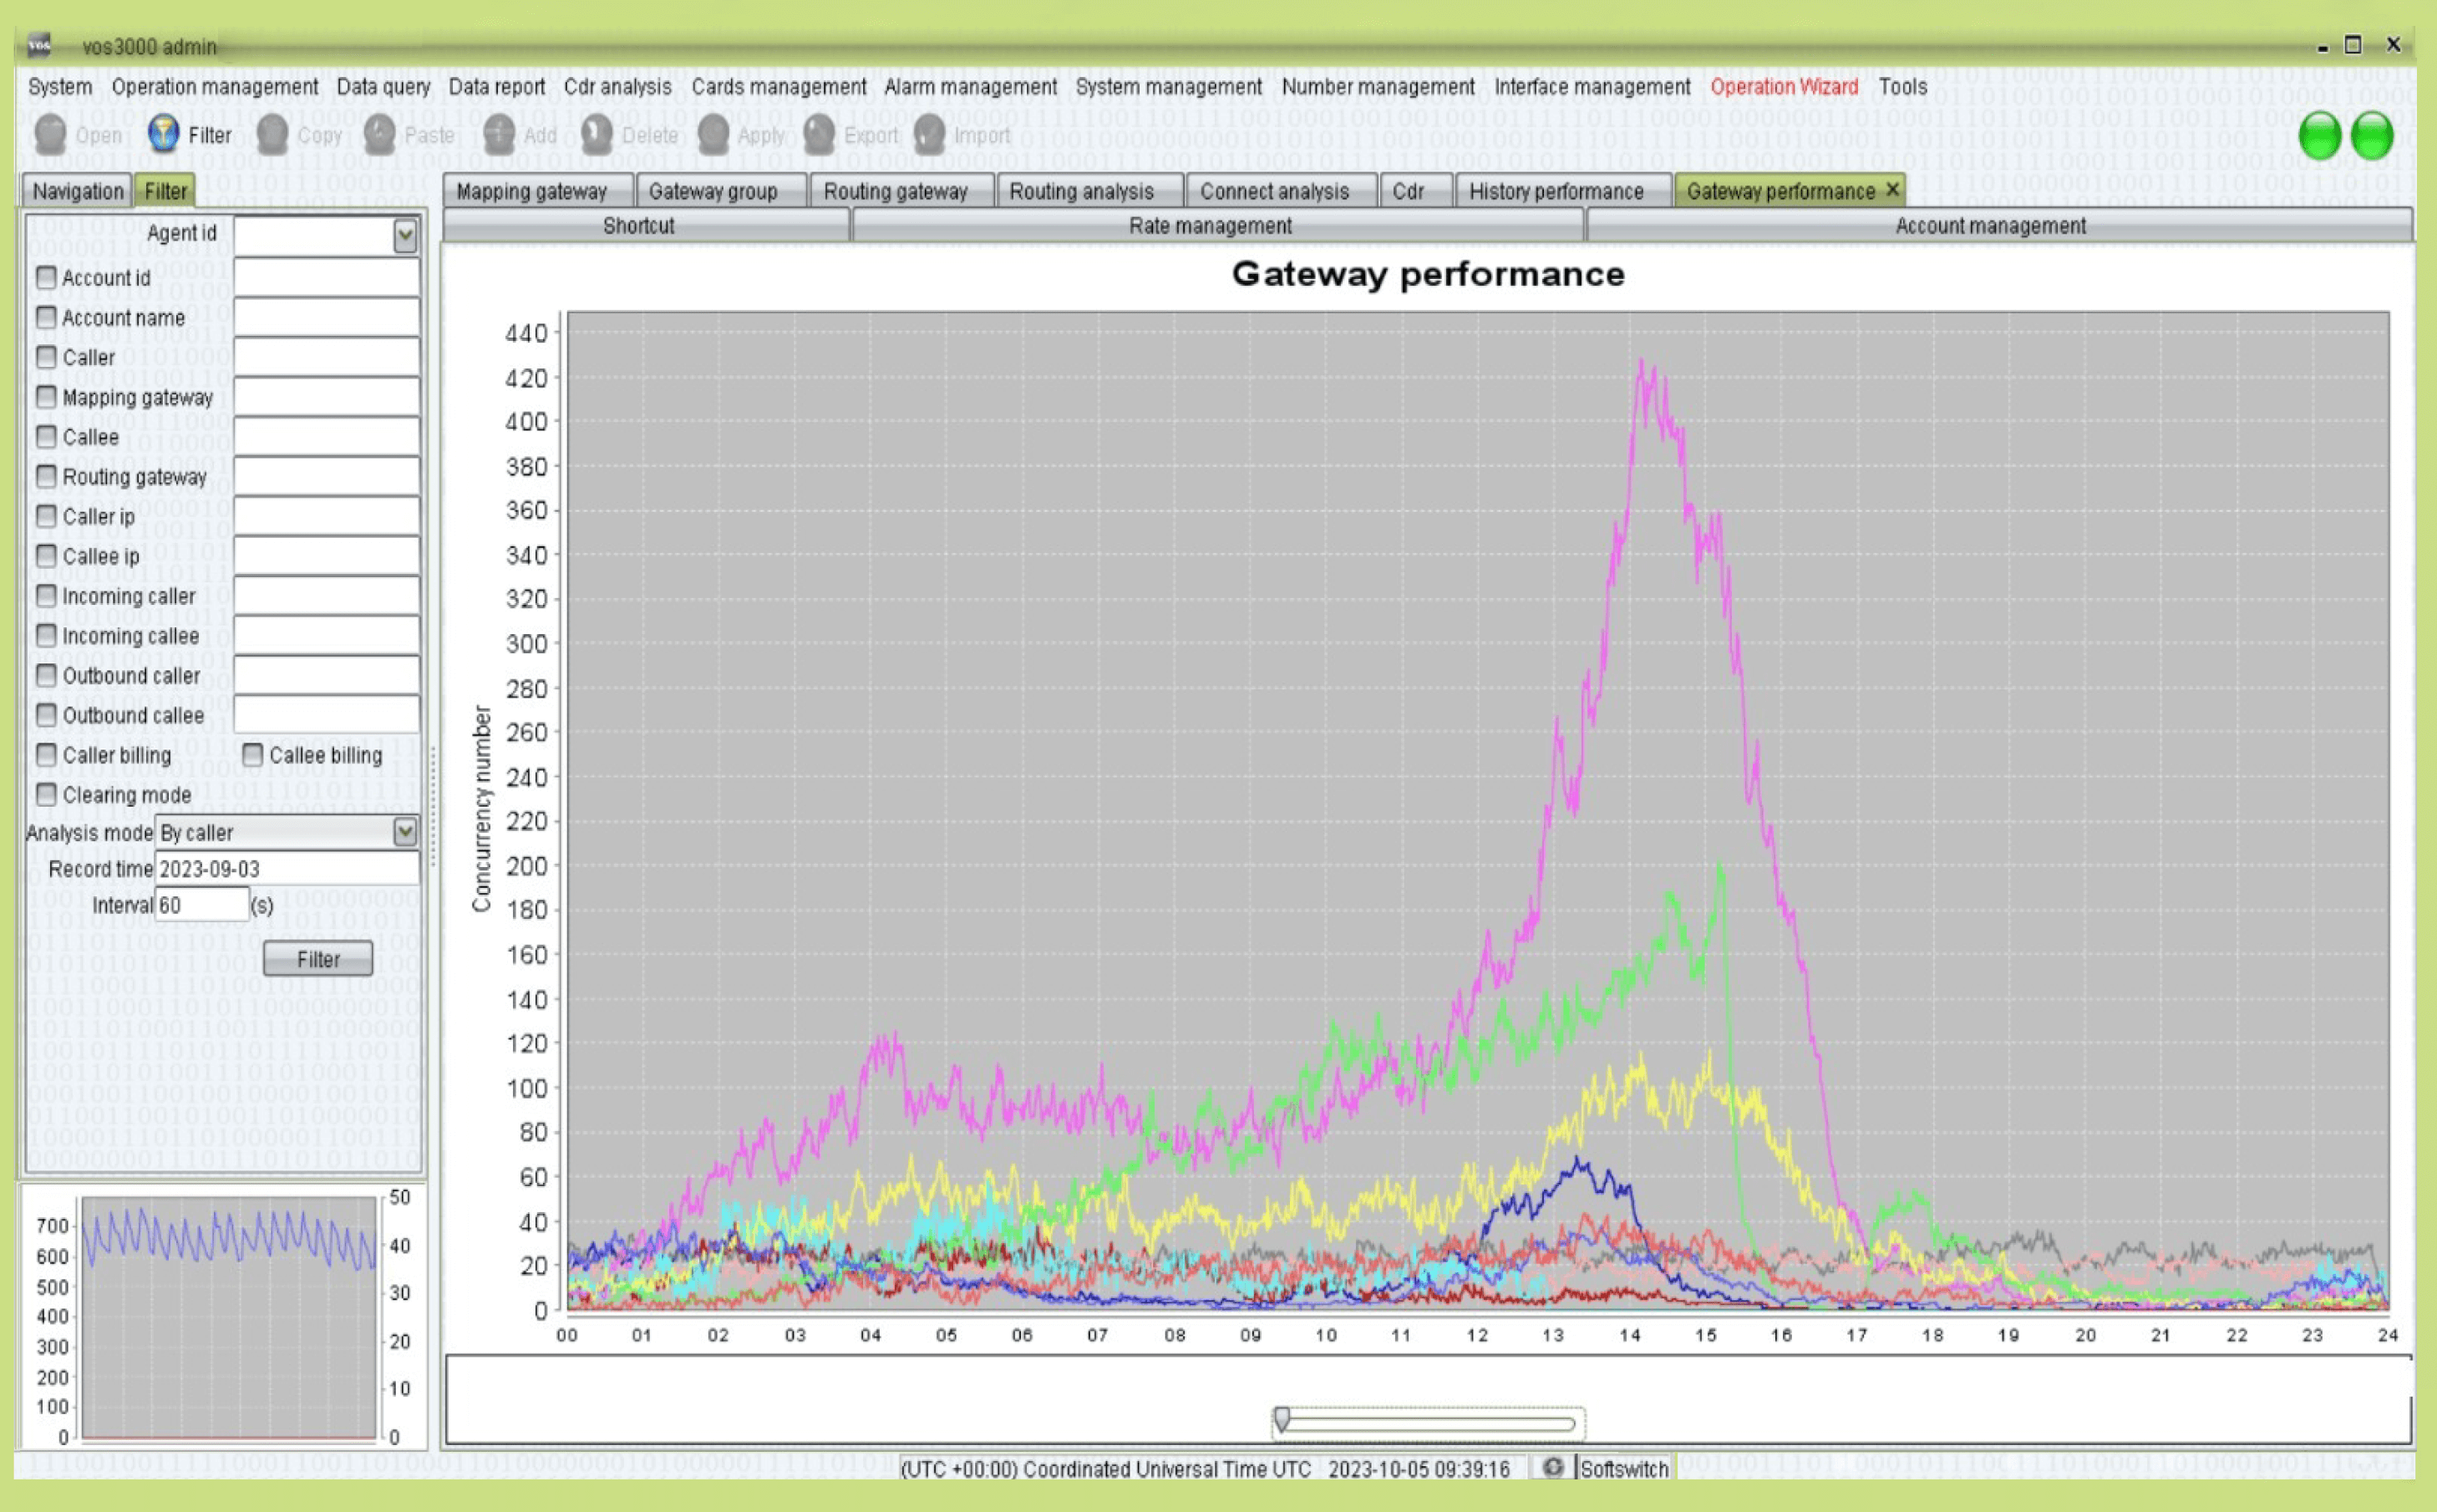Viewport: 2437px width, 1512px height.
Task: Click the Shortcut button
Action: pos(646,226)
